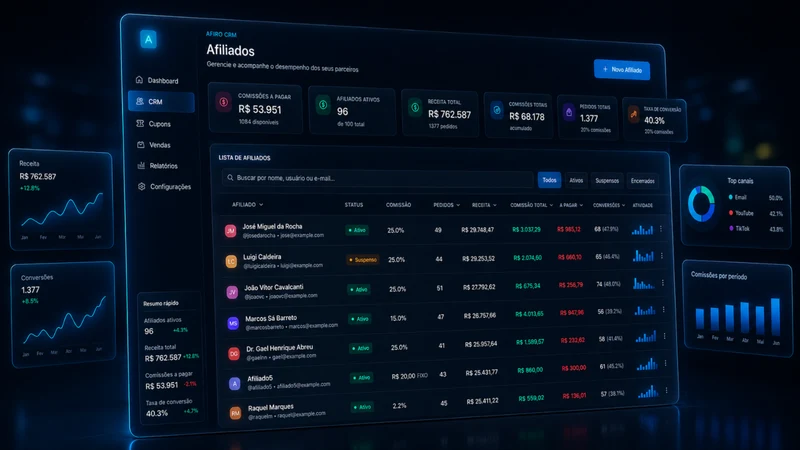800x450 pixels.
Task: Click the Ativo badge of José Miguel da Rocha
Action: [357, 230]
